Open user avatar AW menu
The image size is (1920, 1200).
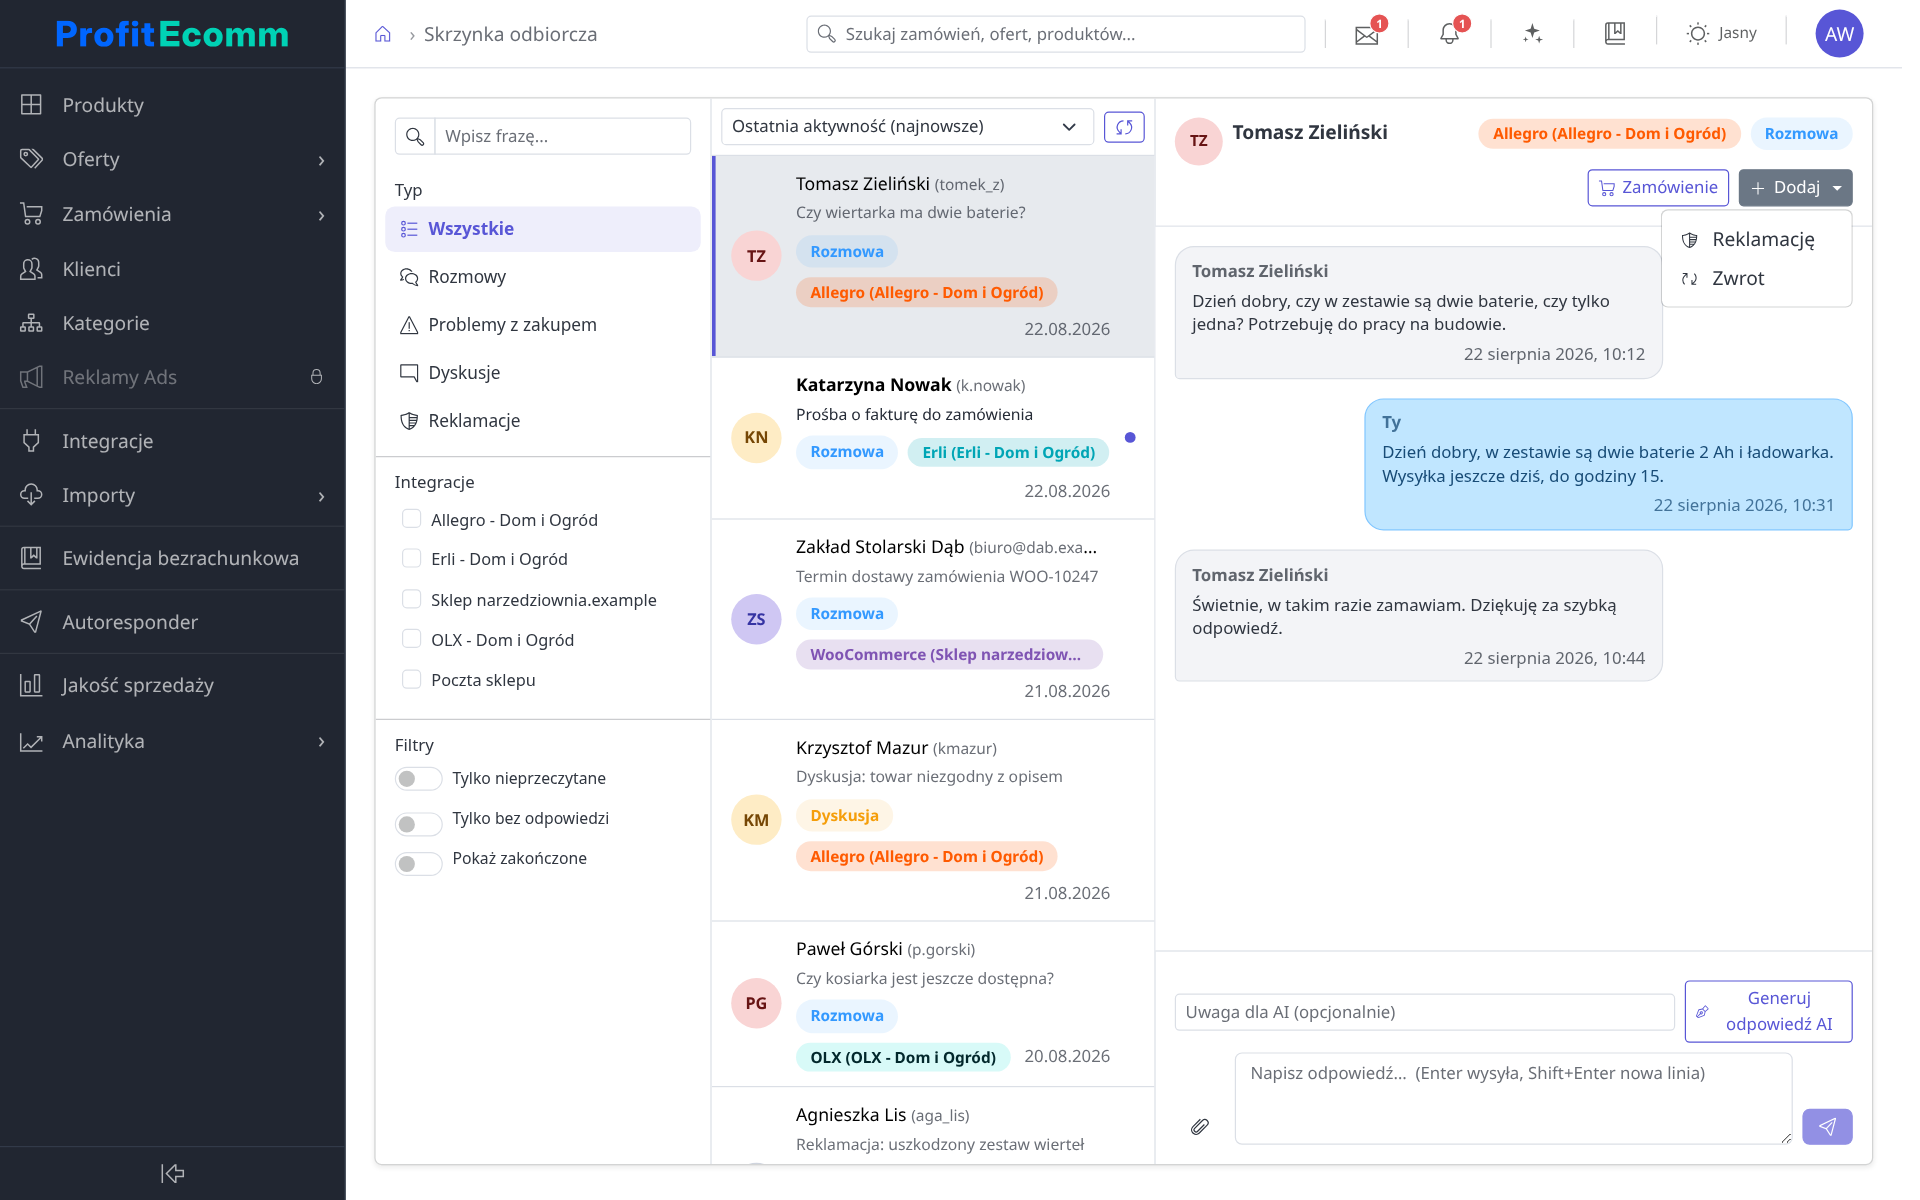tap(1838, 34)
